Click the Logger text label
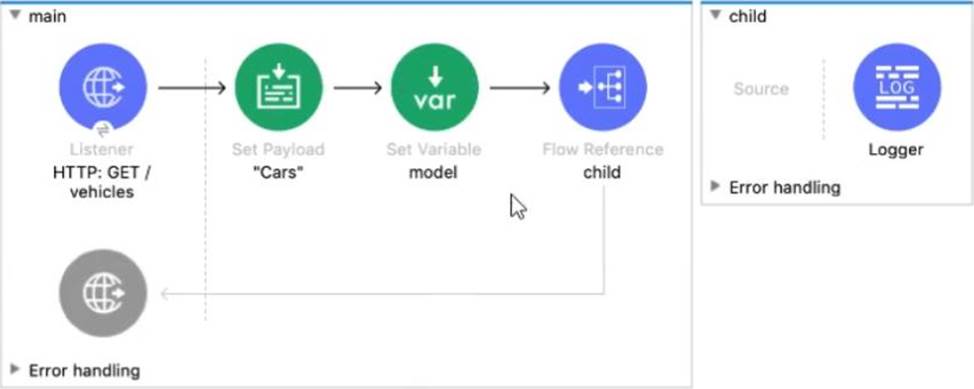This screenshot has width=974, height=389. pos(896,150)
